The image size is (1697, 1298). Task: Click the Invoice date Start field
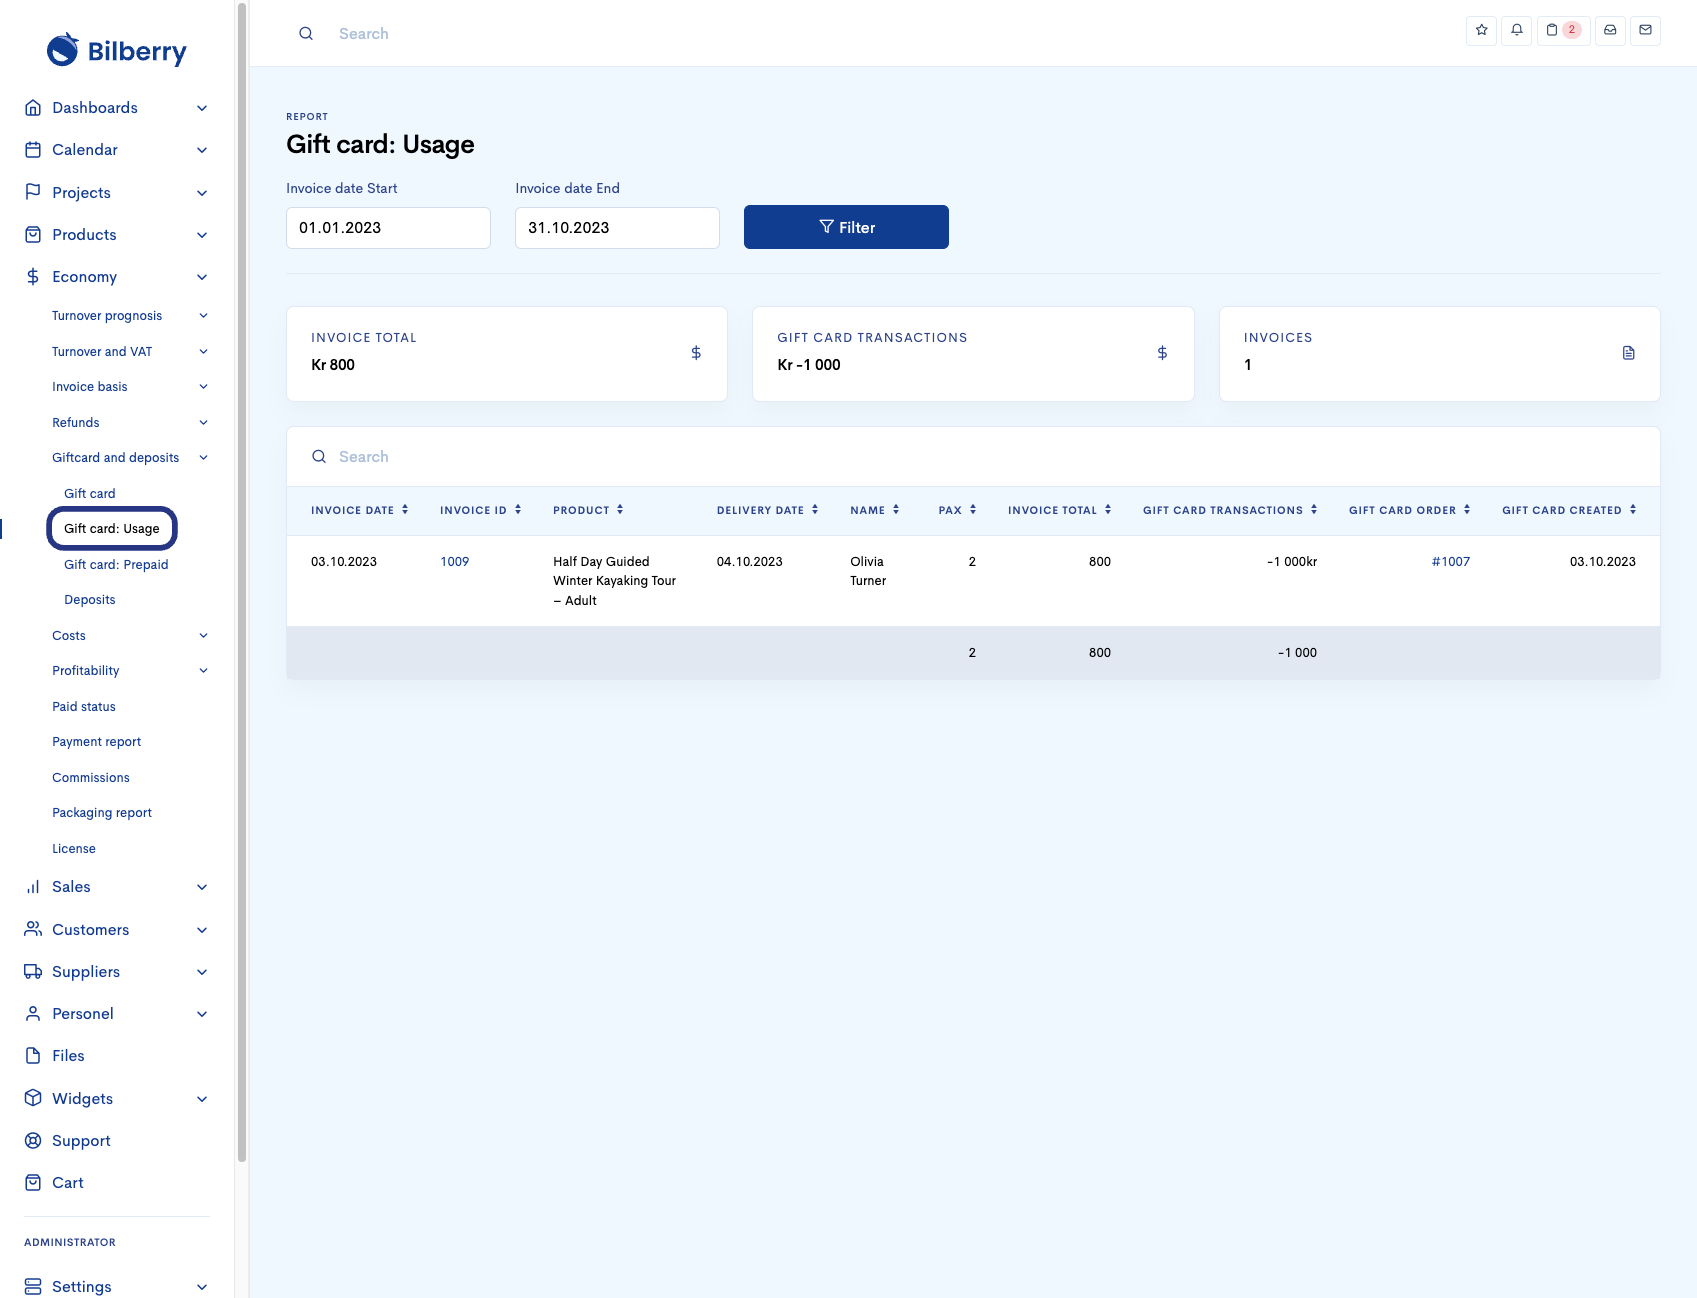(388, 228)
